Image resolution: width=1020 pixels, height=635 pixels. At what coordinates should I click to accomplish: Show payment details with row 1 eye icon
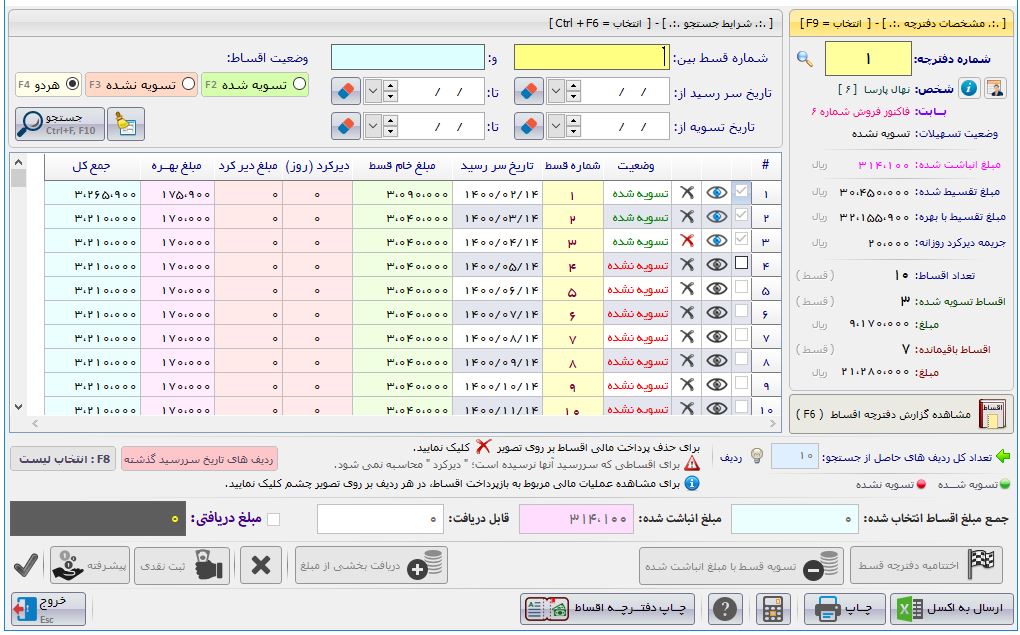click(x=716, y=193)
